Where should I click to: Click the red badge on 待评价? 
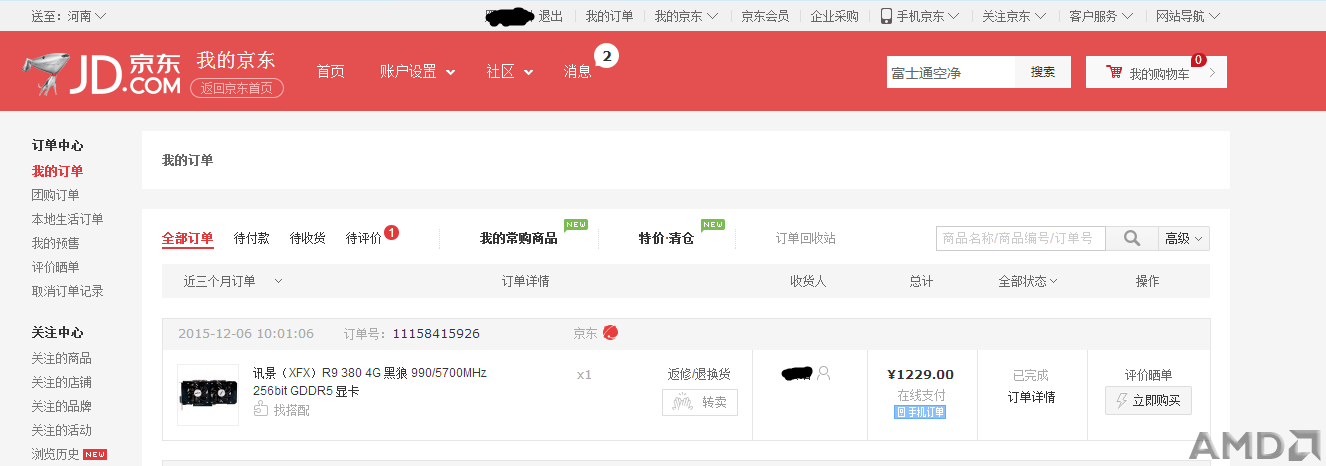[392, 232]
